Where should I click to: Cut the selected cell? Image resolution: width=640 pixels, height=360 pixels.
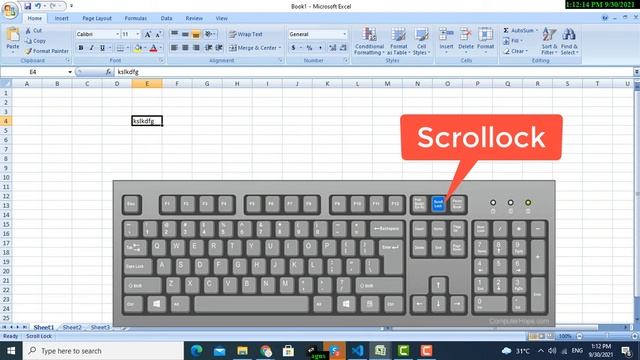(33, 31)
